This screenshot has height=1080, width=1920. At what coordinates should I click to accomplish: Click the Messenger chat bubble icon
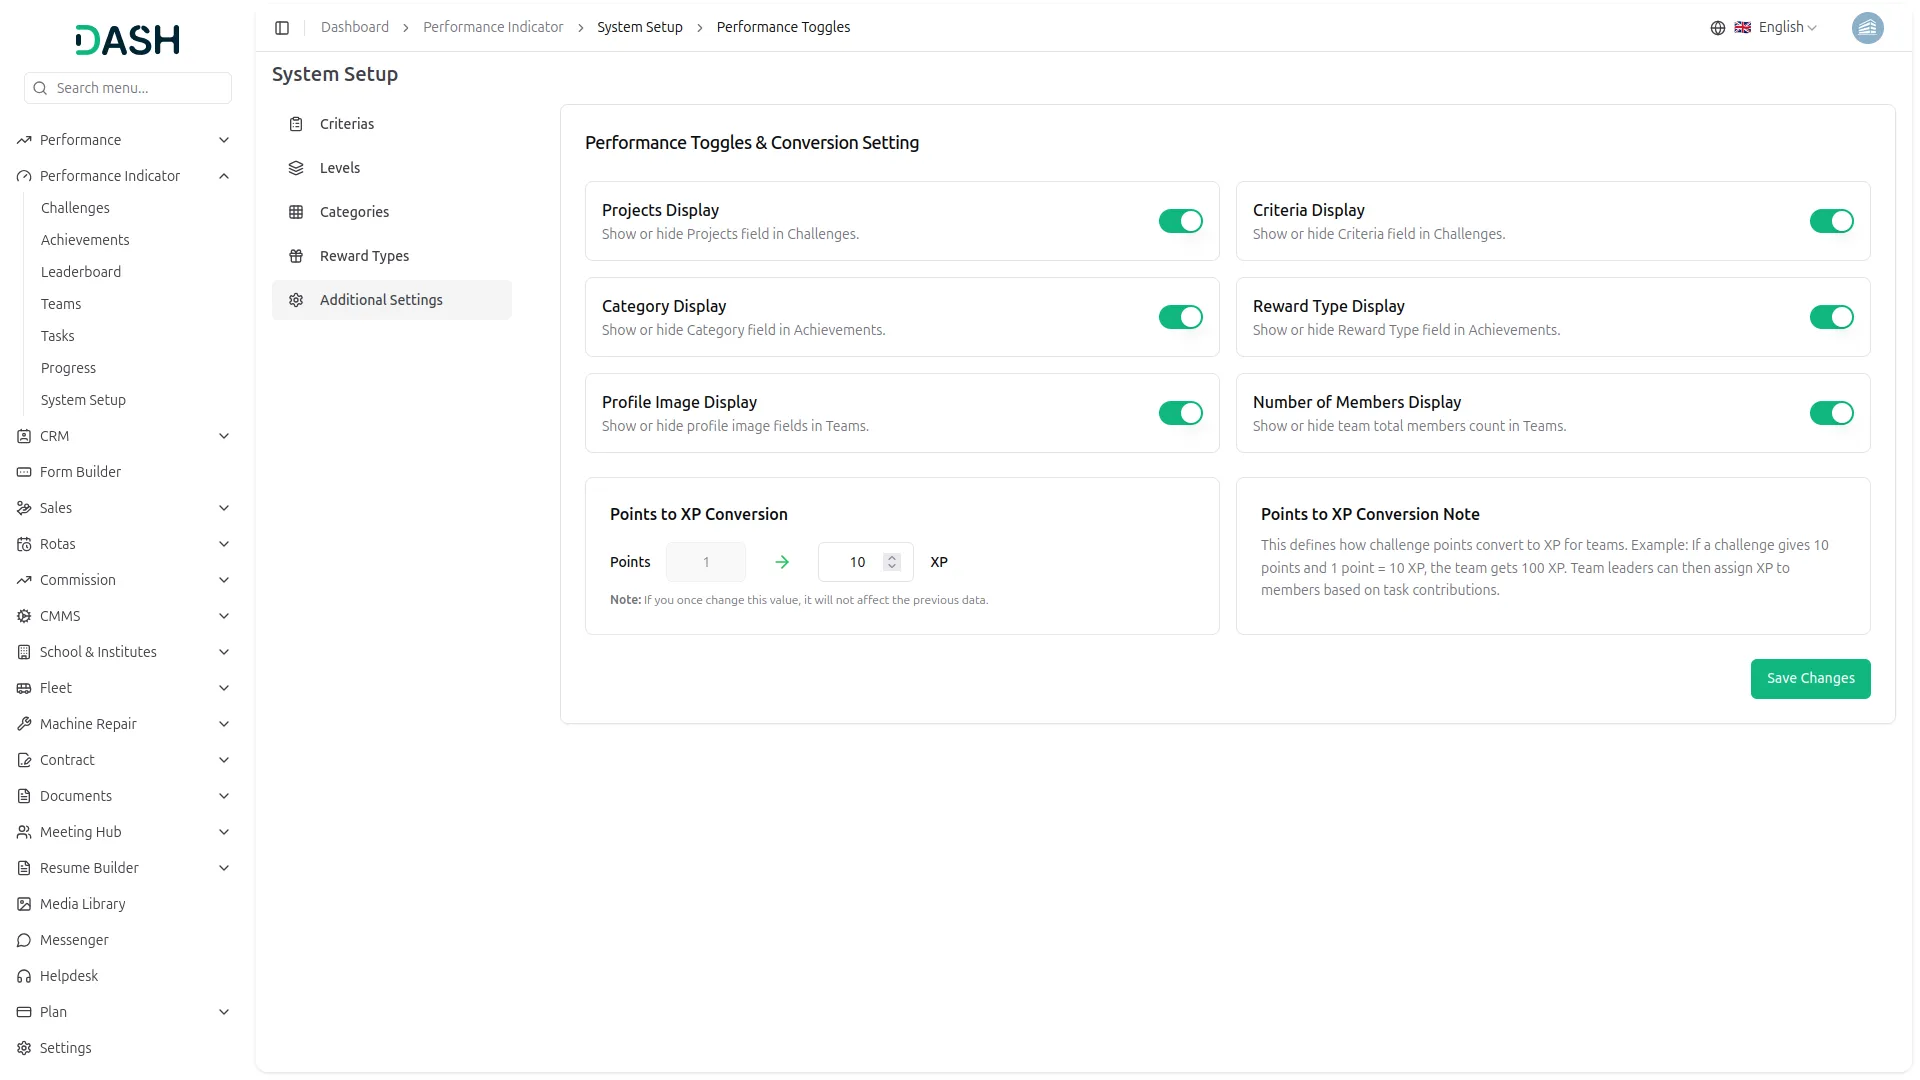(24, 940)
